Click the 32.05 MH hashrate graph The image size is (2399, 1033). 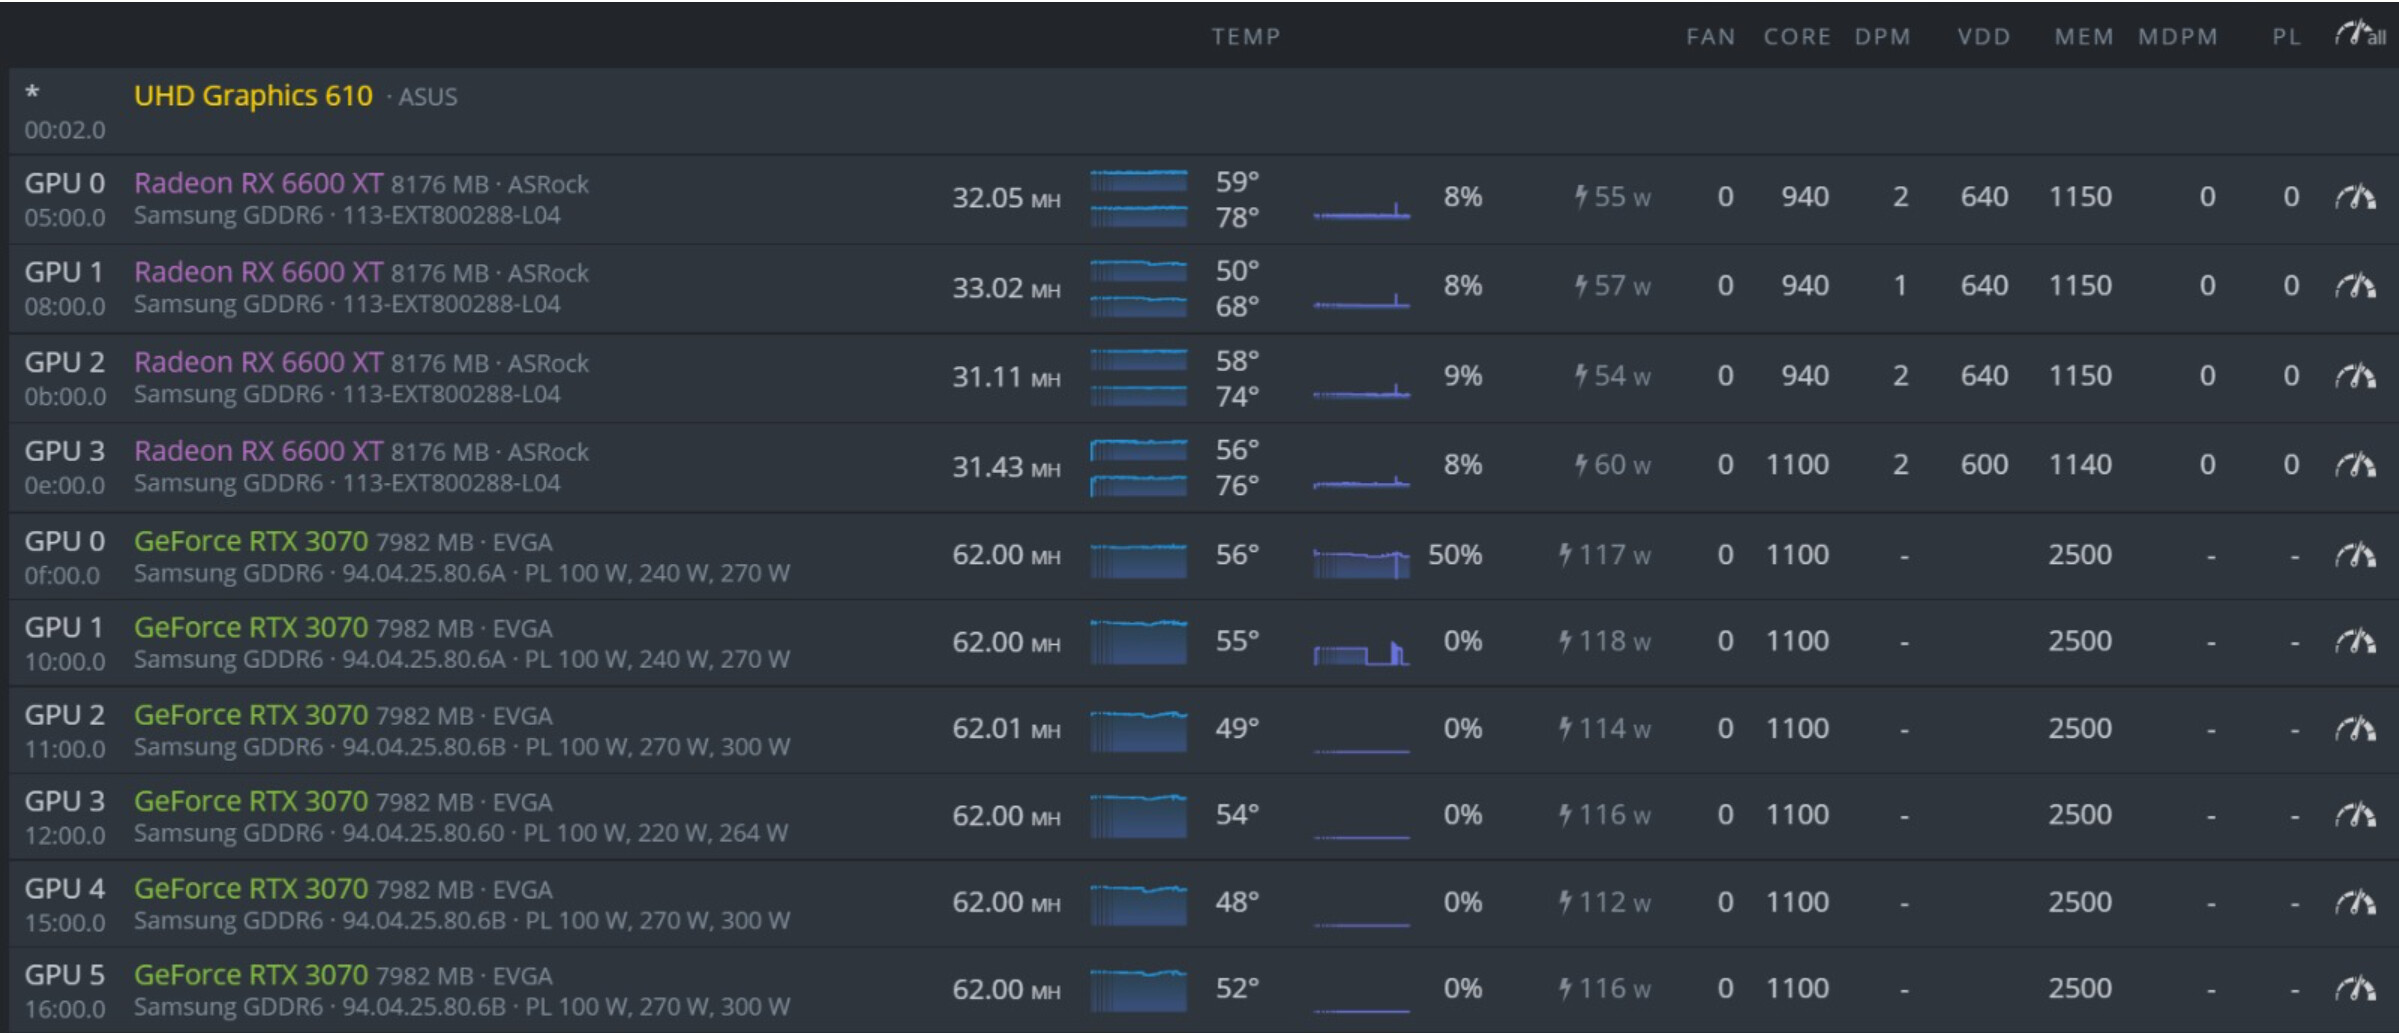(1138, 198)
